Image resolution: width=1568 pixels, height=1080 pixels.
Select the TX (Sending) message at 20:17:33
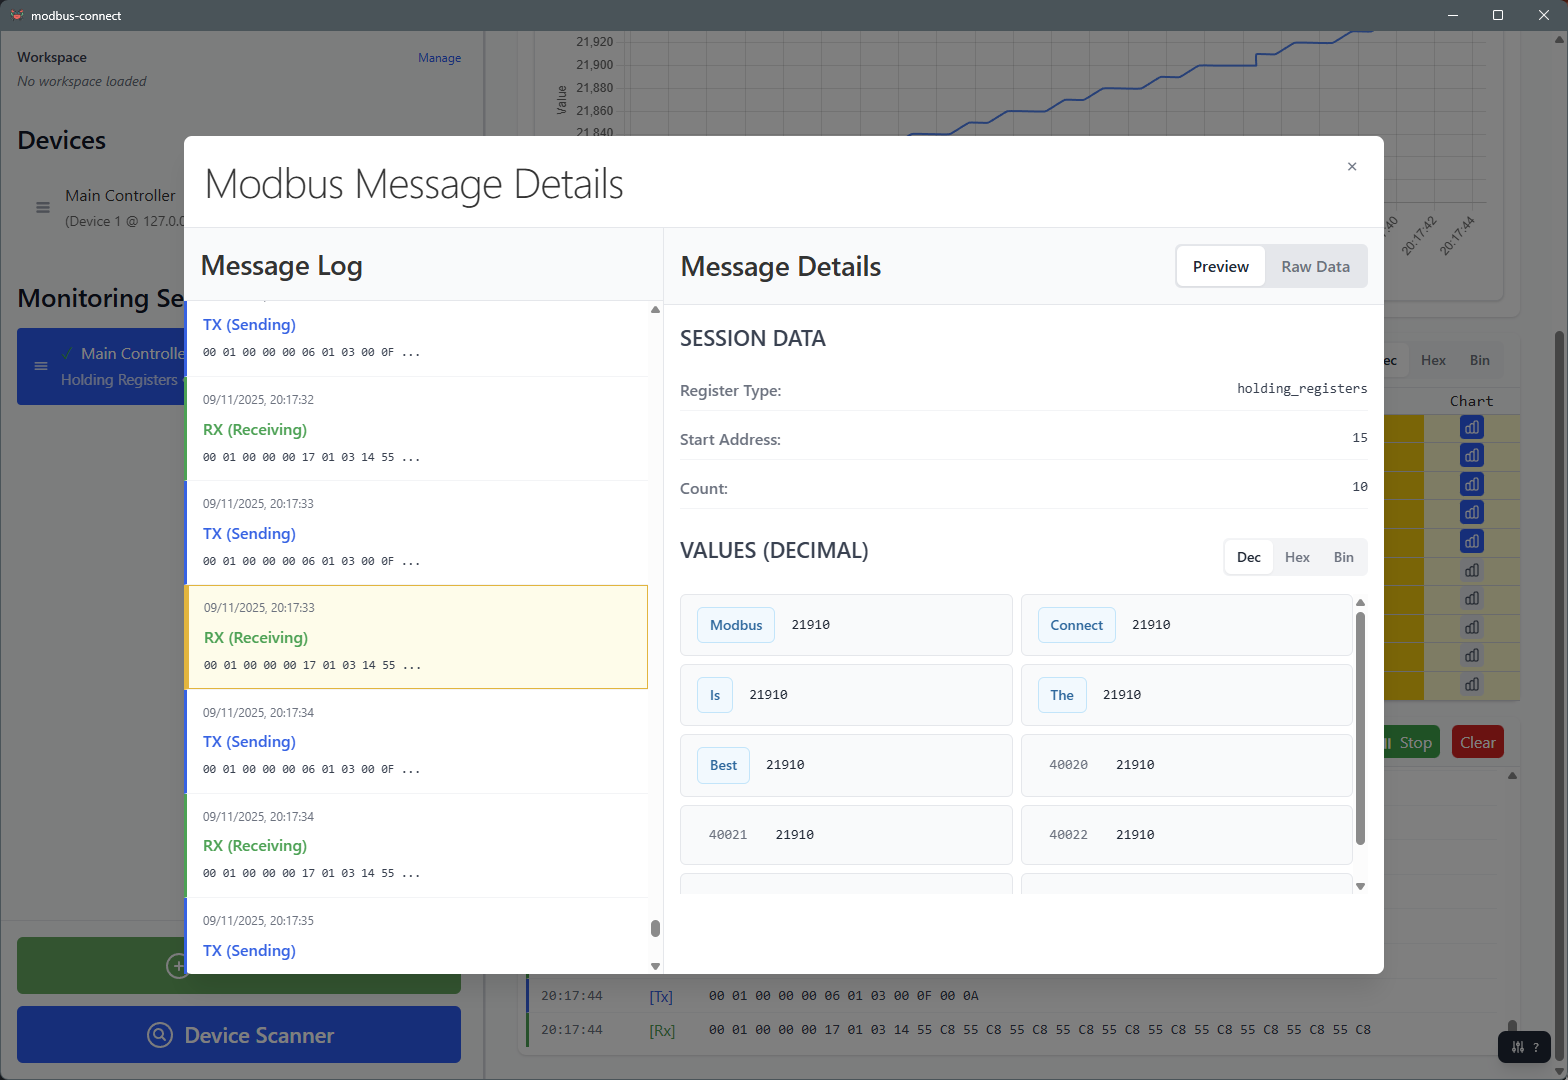click(x=417, y=533)
